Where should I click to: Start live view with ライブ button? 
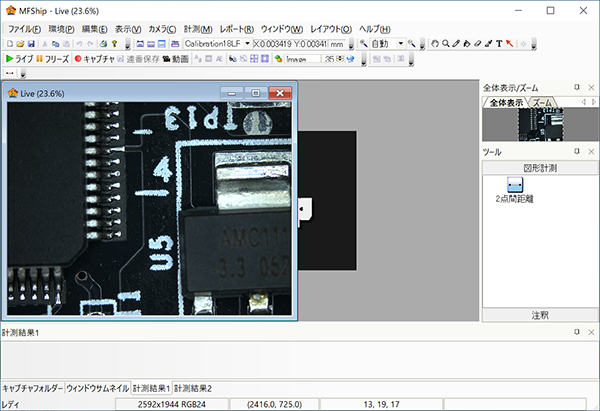pos(19,59)
